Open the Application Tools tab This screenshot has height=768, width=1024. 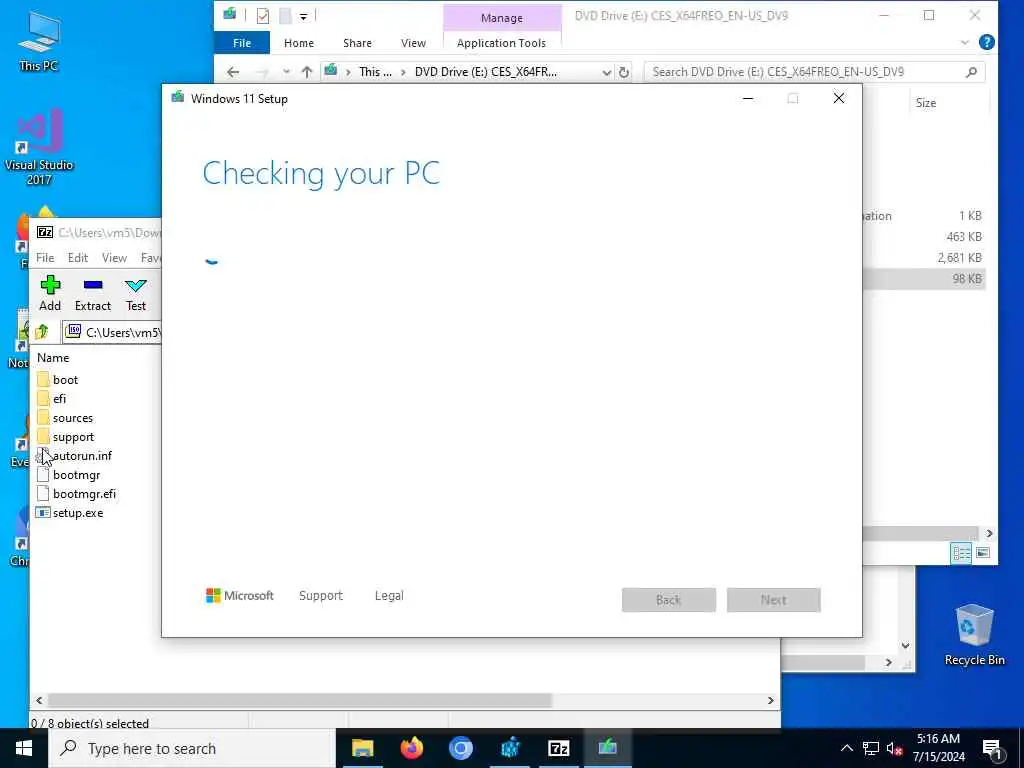click(x=502, y=43)
